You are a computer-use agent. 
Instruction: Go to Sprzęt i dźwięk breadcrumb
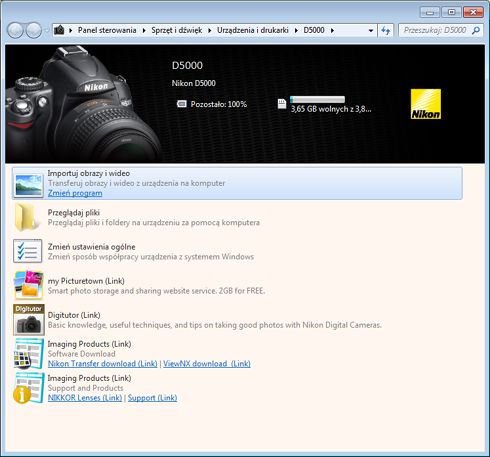pos(177,30)
